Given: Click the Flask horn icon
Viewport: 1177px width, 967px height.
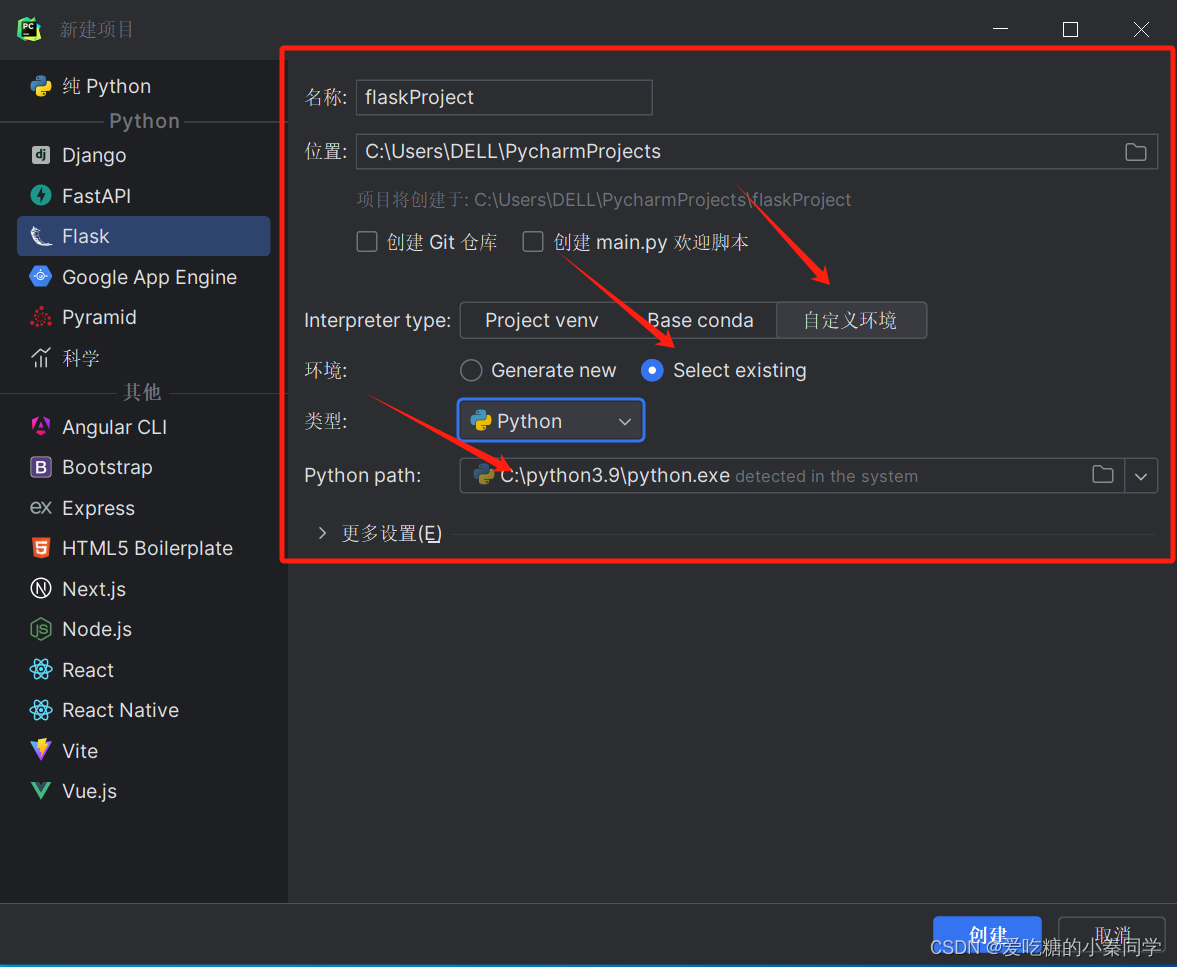Looking at the screenshot, I should point(41,236).
